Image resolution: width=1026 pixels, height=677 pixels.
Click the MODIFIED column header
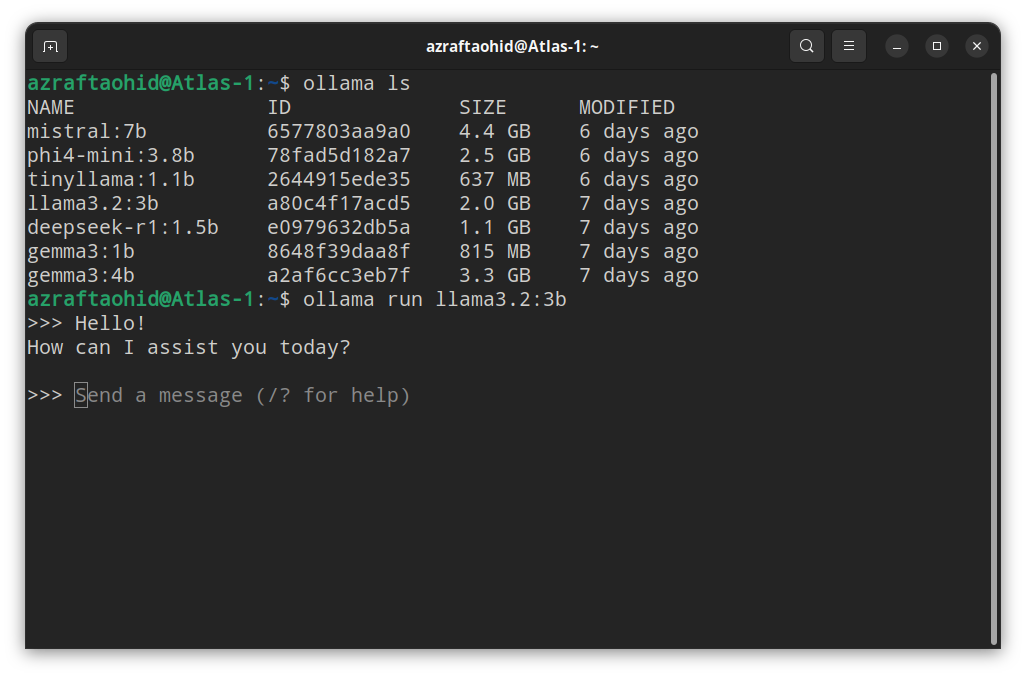[627, 107]
